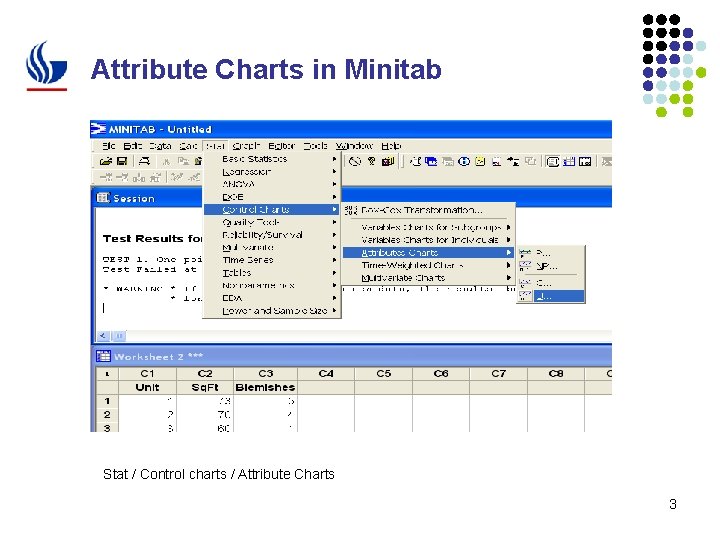The width and height of the screenshot is (720, 540).
Task: Click the Cut scissors toolbar icon
Action: 167,161
